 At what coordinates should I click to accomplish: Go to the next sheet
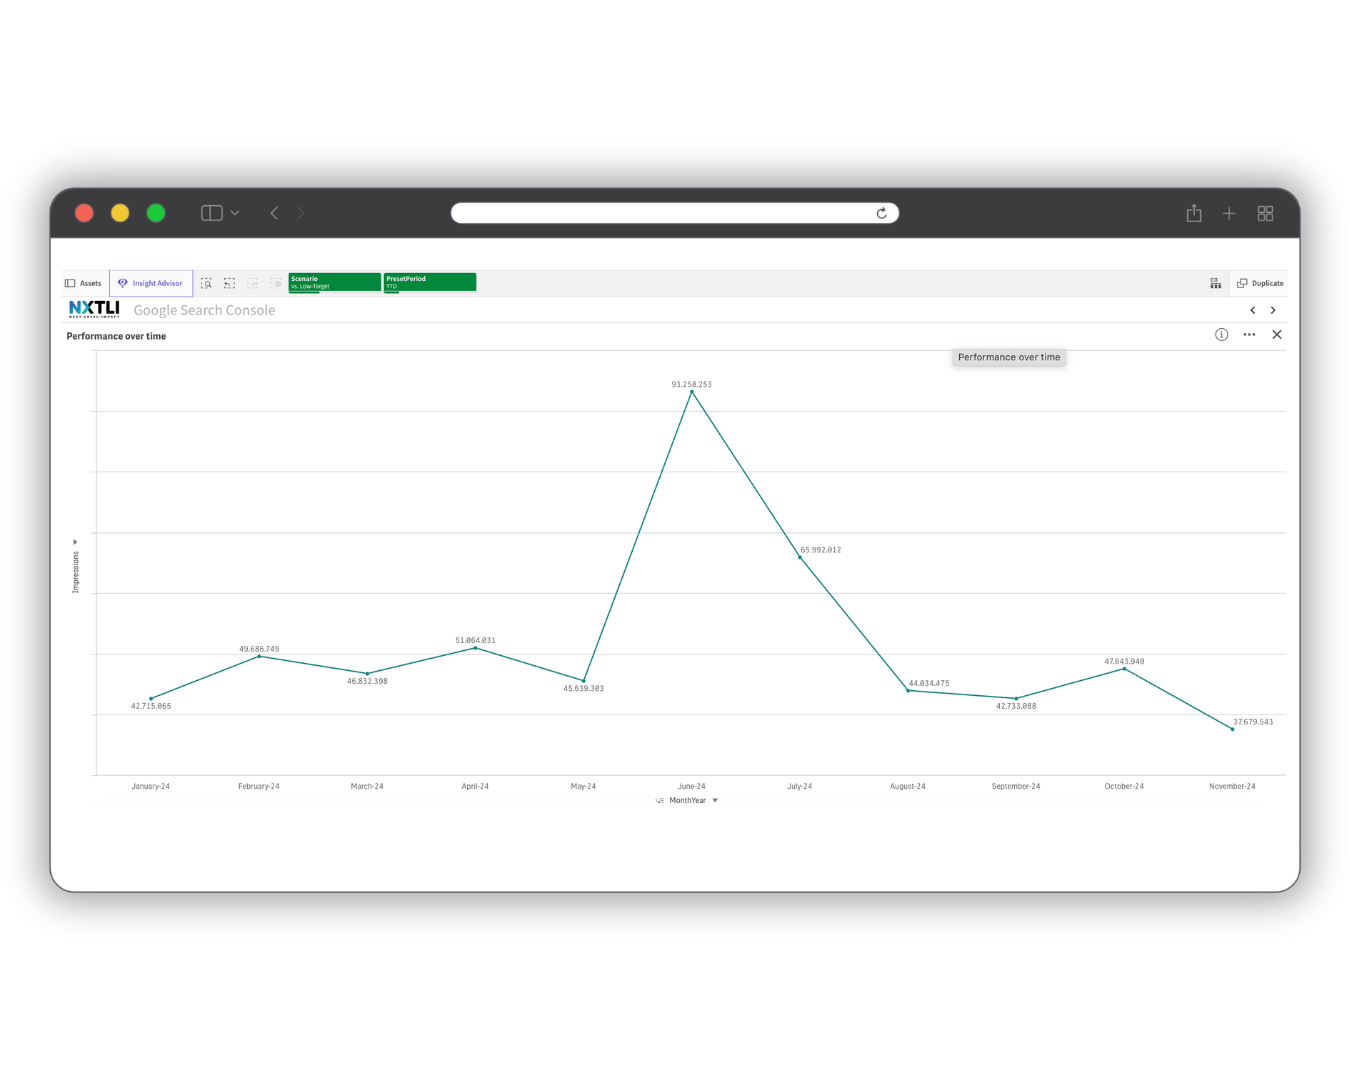tap(1273, 310)
